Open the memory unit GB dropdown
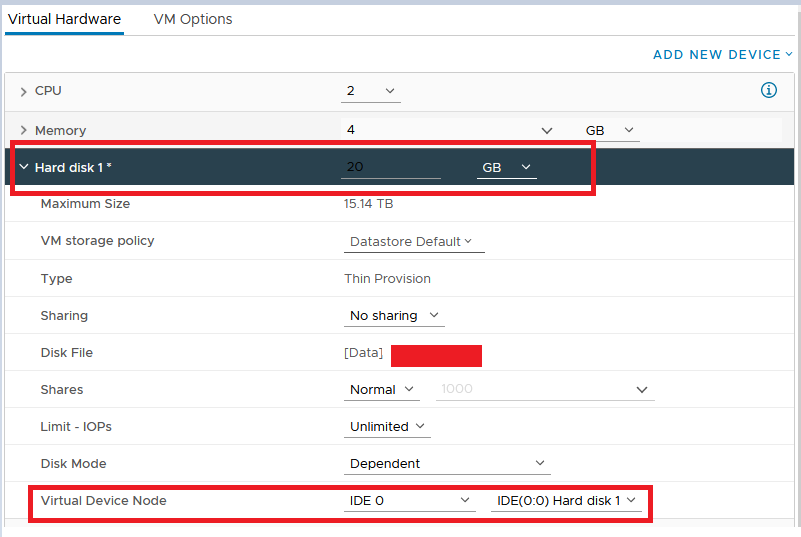The image size is (801, 537). coord(610,130)
